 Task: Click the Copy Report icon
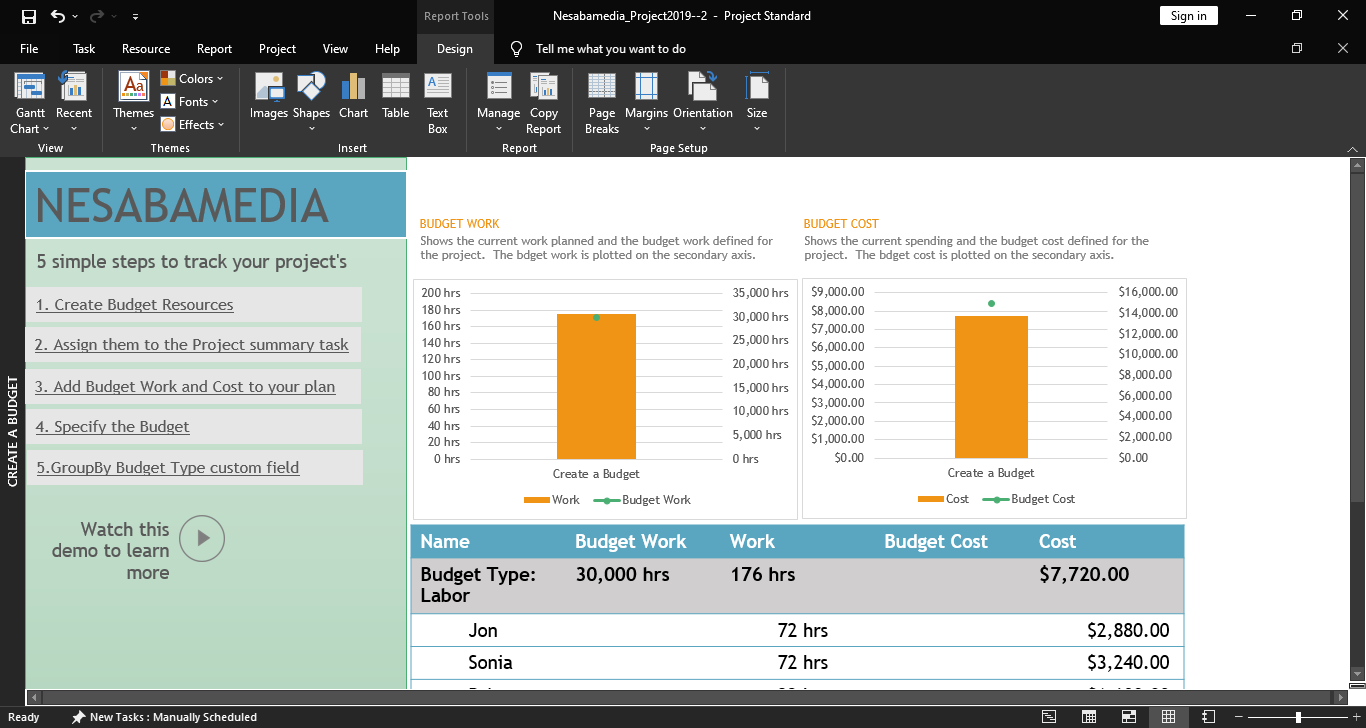543,102
